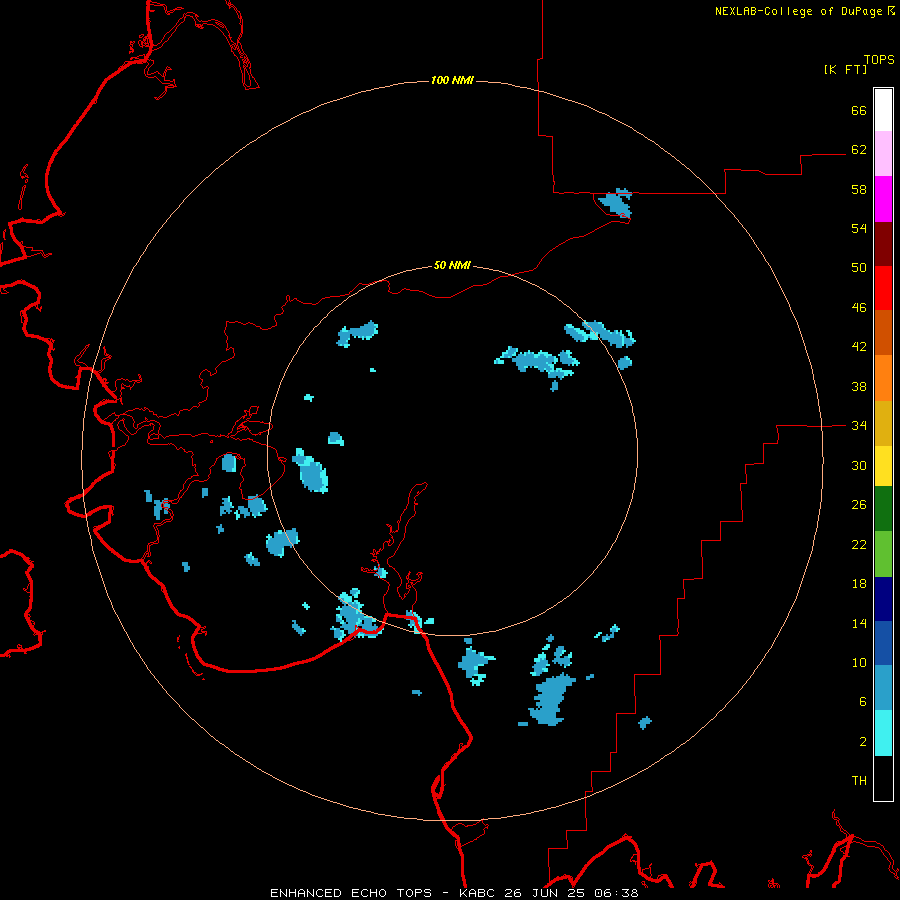Select the sky blue legend swatch
The image size is (900, 900).
883,688
